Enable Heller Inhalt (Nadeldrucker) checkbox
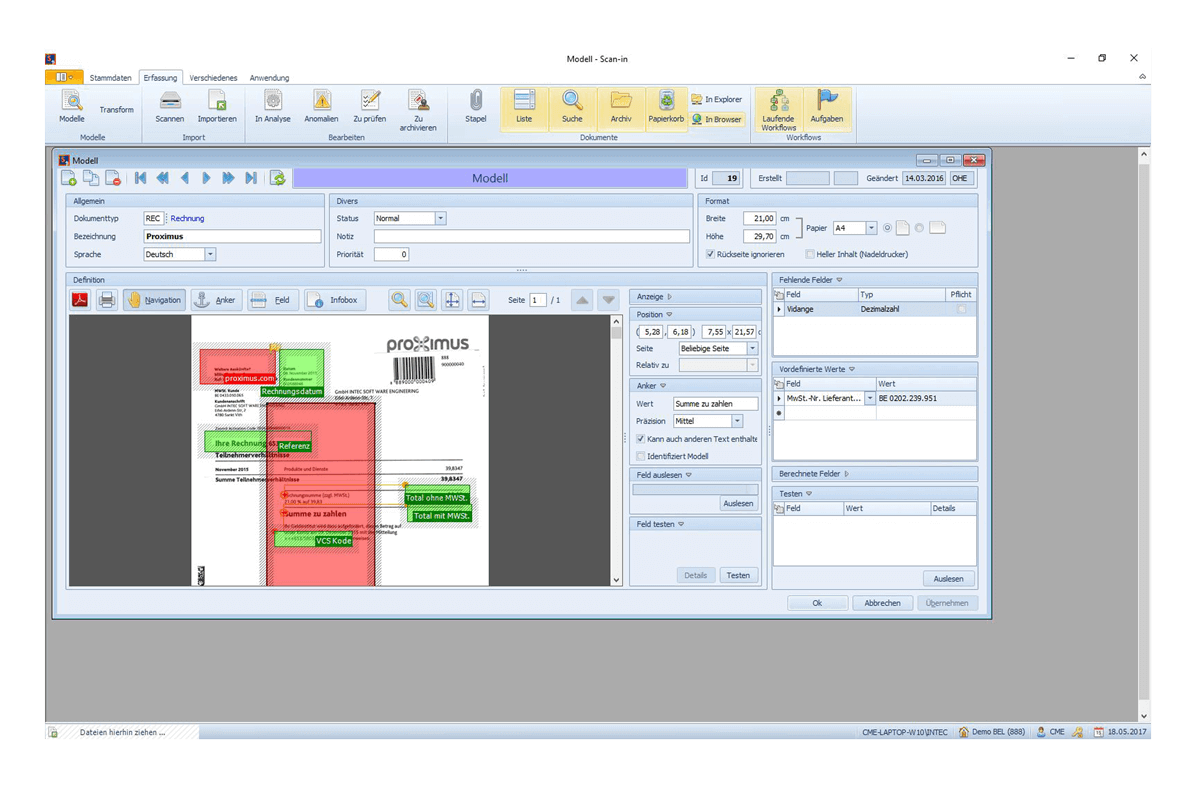 coord(810,255)
